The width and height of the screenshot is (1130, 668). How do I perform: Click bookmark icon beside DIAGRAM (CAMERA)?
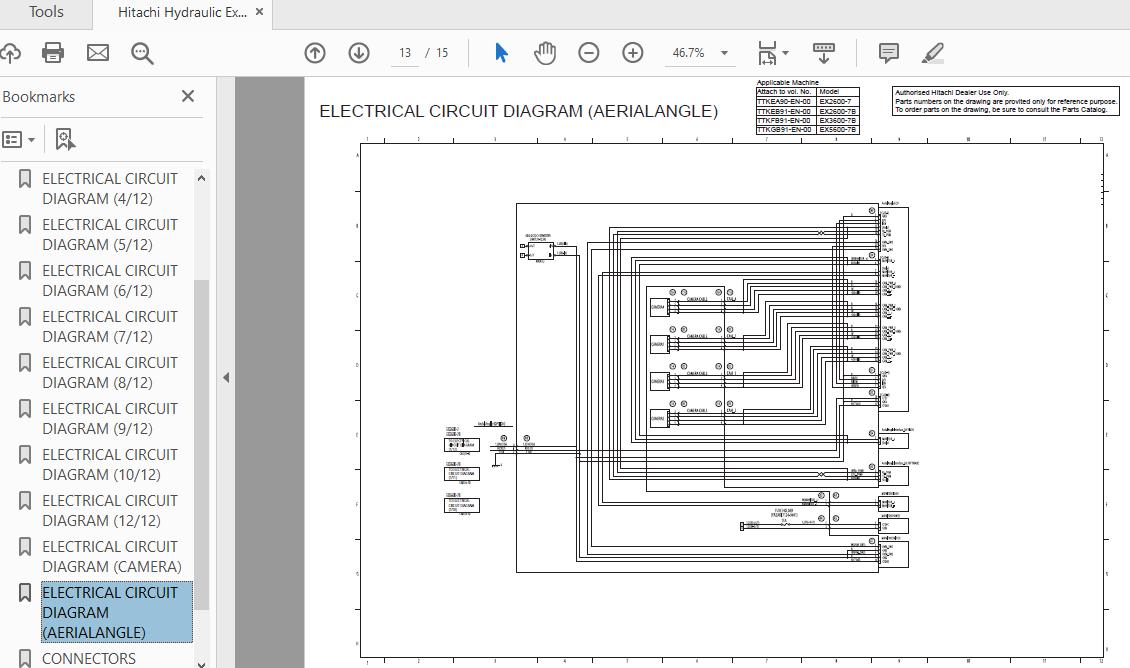(25, 547)
